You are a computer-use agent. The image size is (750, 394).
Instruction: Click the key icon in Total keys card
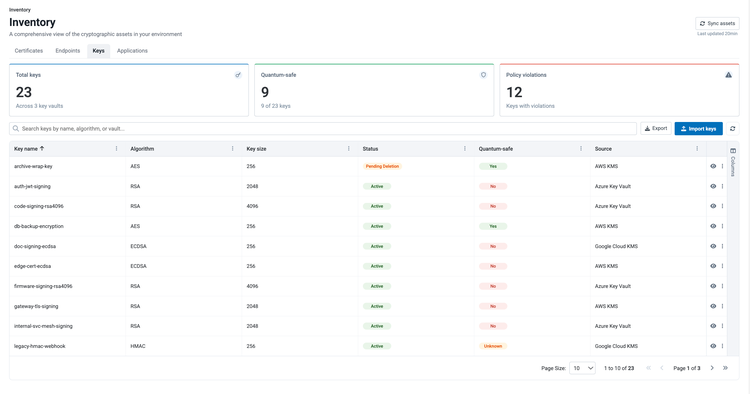click(238, 75)
